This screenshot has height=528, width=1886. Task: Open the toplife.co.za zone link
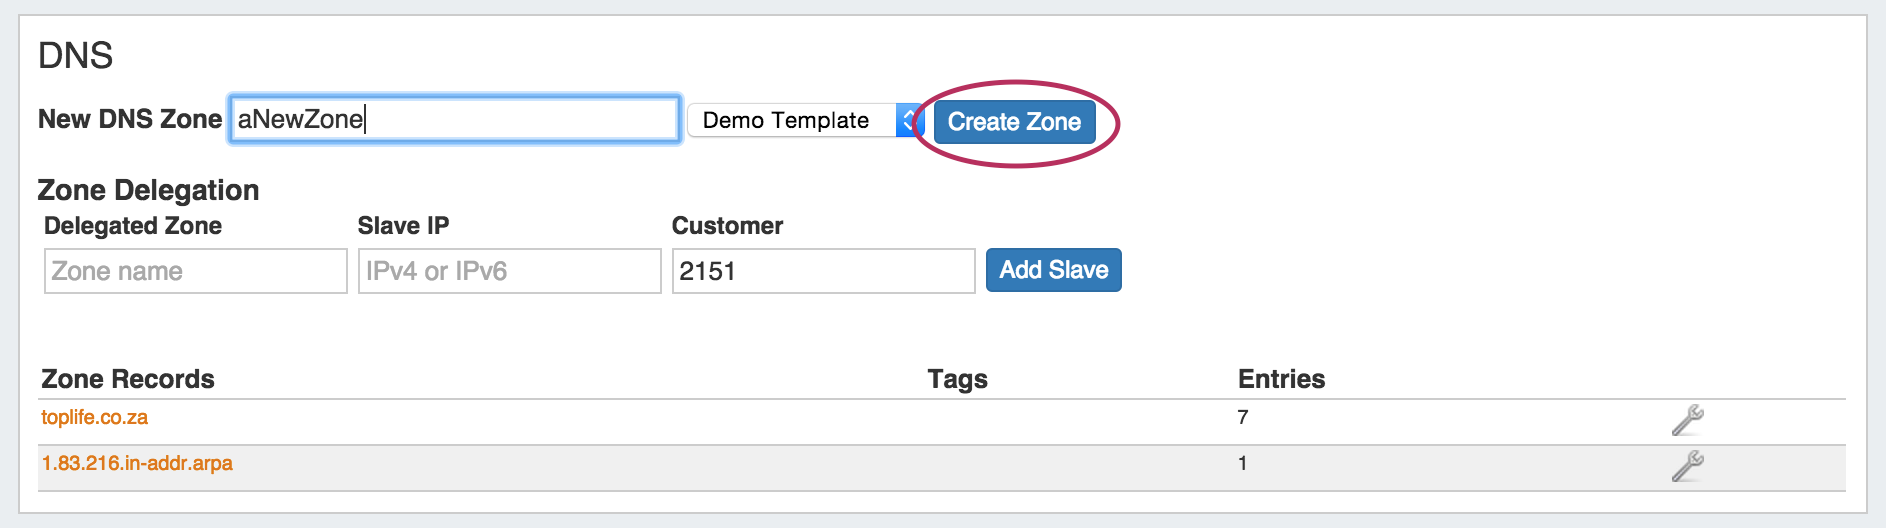(x=95, y=418)
